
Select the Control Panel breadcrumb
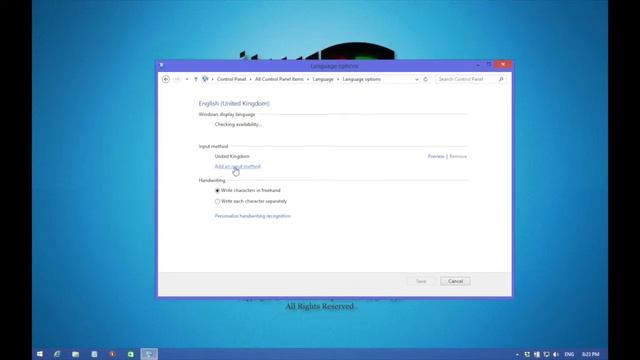coord(231,79)
